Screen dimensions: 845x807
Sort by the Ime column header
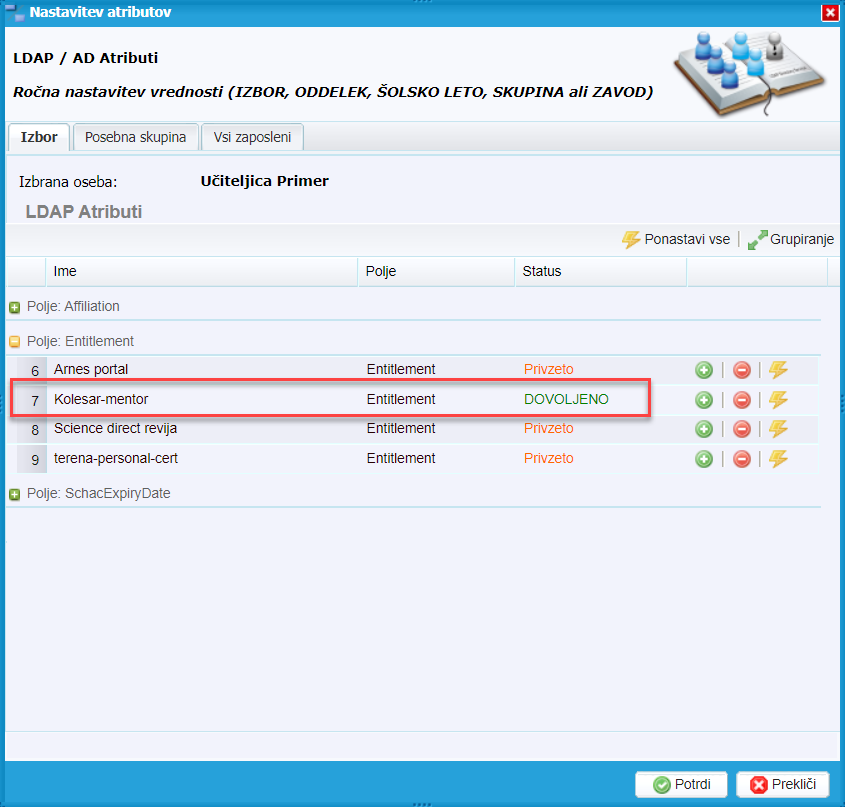pos(200,271)
